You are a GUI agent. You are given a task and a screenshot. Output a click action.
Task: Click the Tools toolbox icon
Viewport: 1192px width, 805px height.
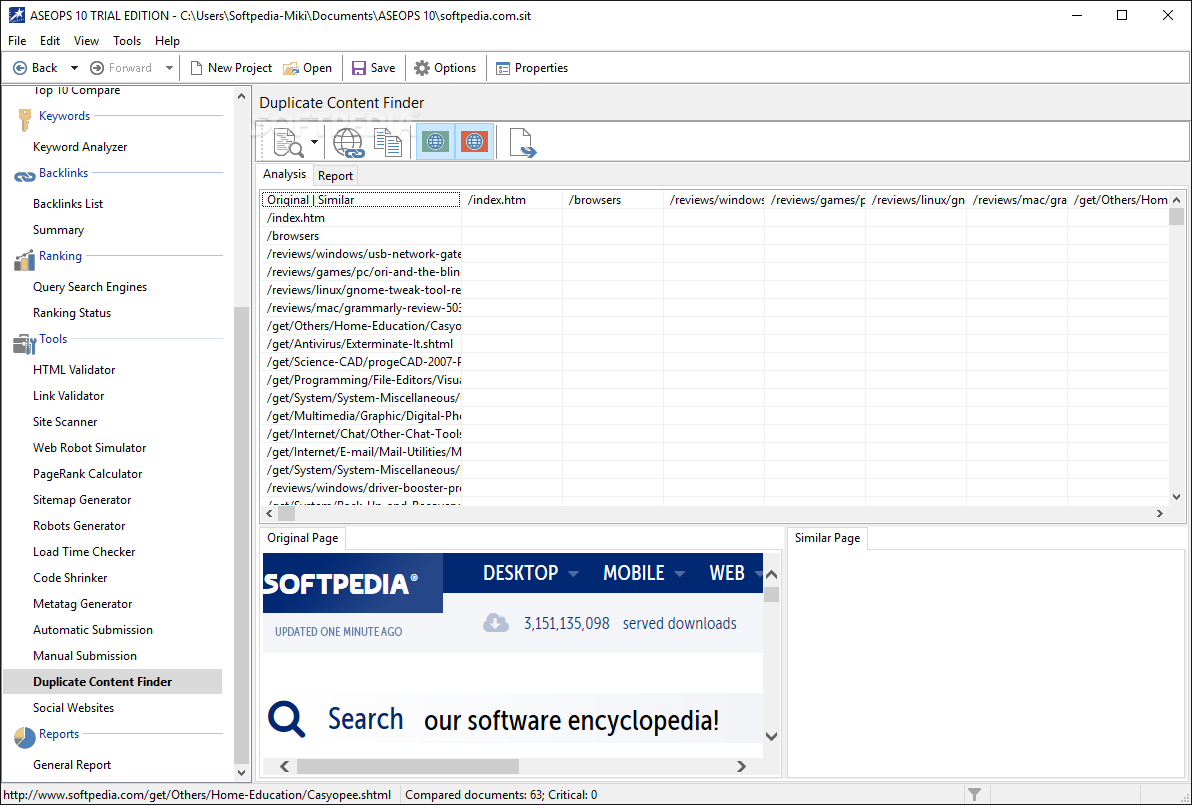coord(24,344)
